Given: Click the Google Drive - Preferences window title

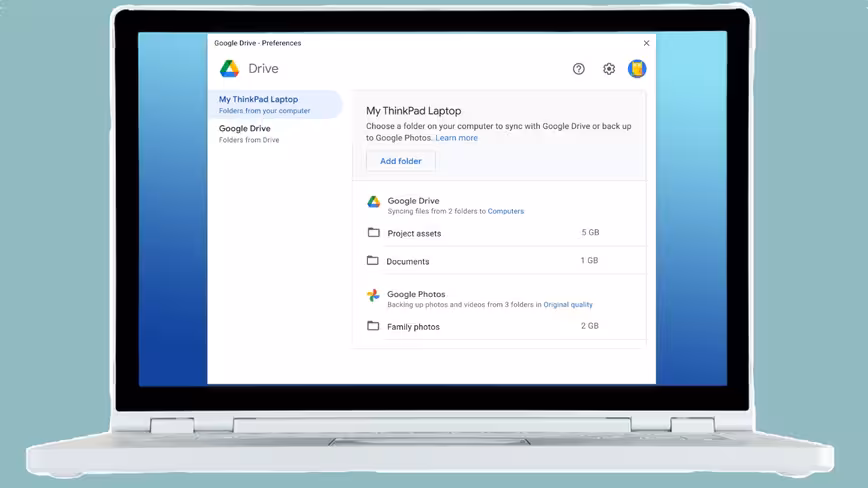Looking at the screenshot, I should point(257,43).
